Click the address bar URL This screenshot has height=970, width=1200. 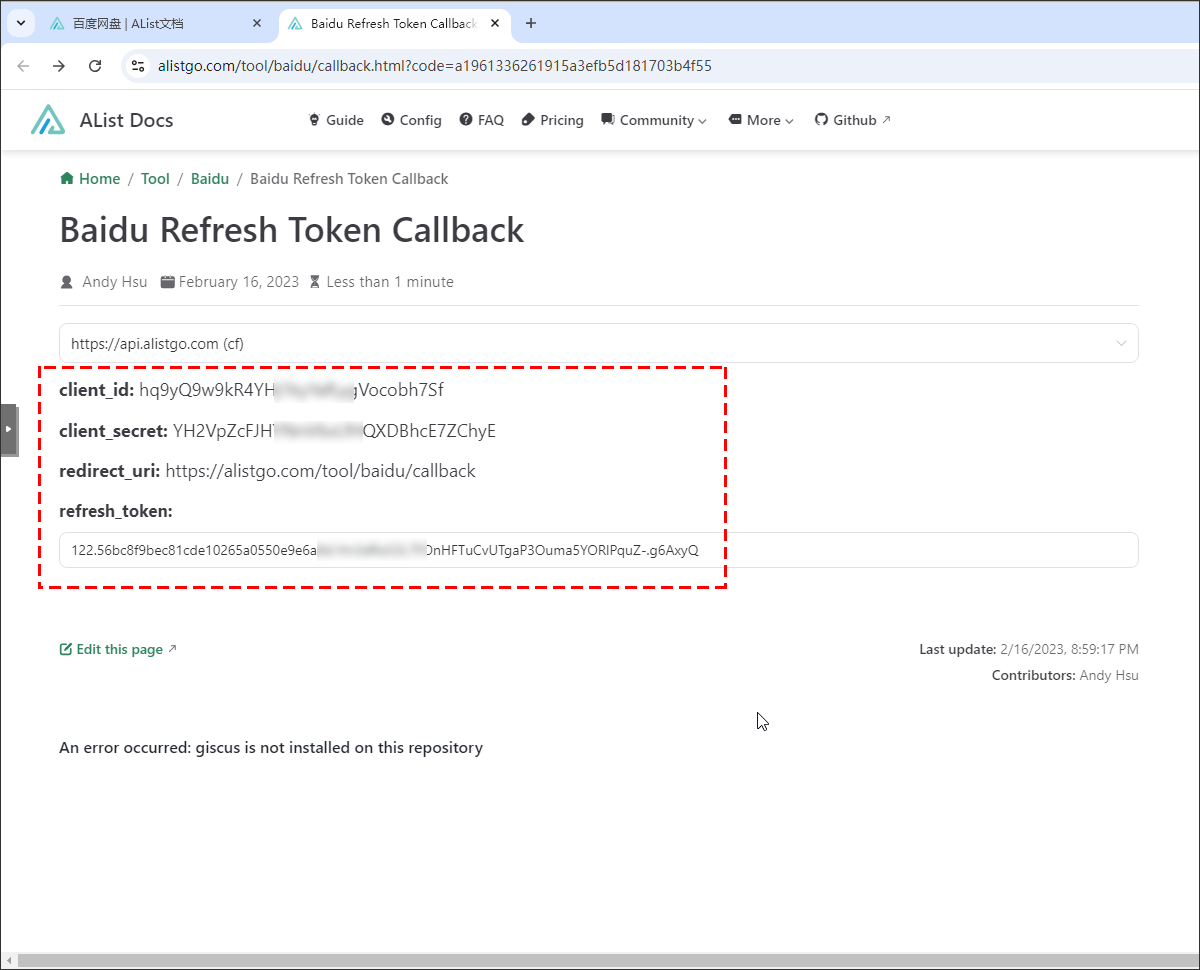435,66
